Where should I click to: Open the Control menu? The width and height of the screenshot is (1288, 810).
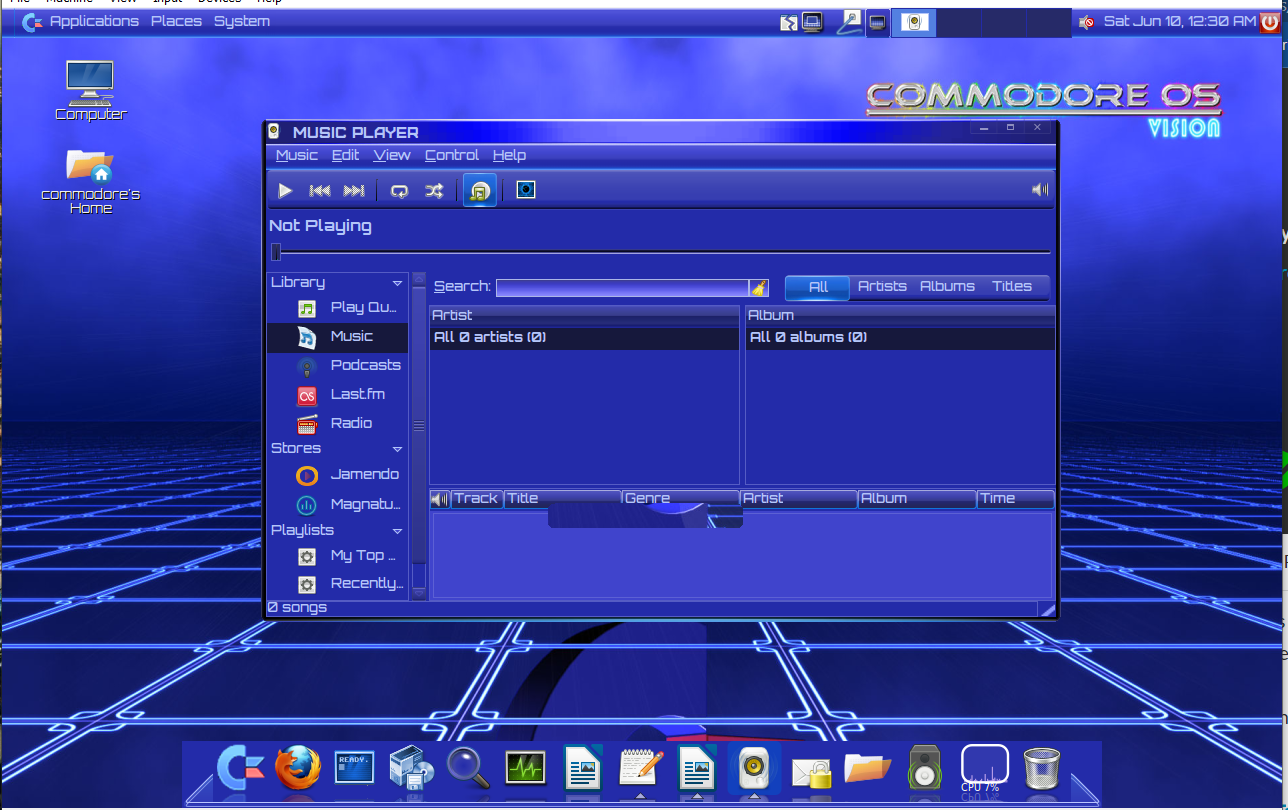coord(452,155)
